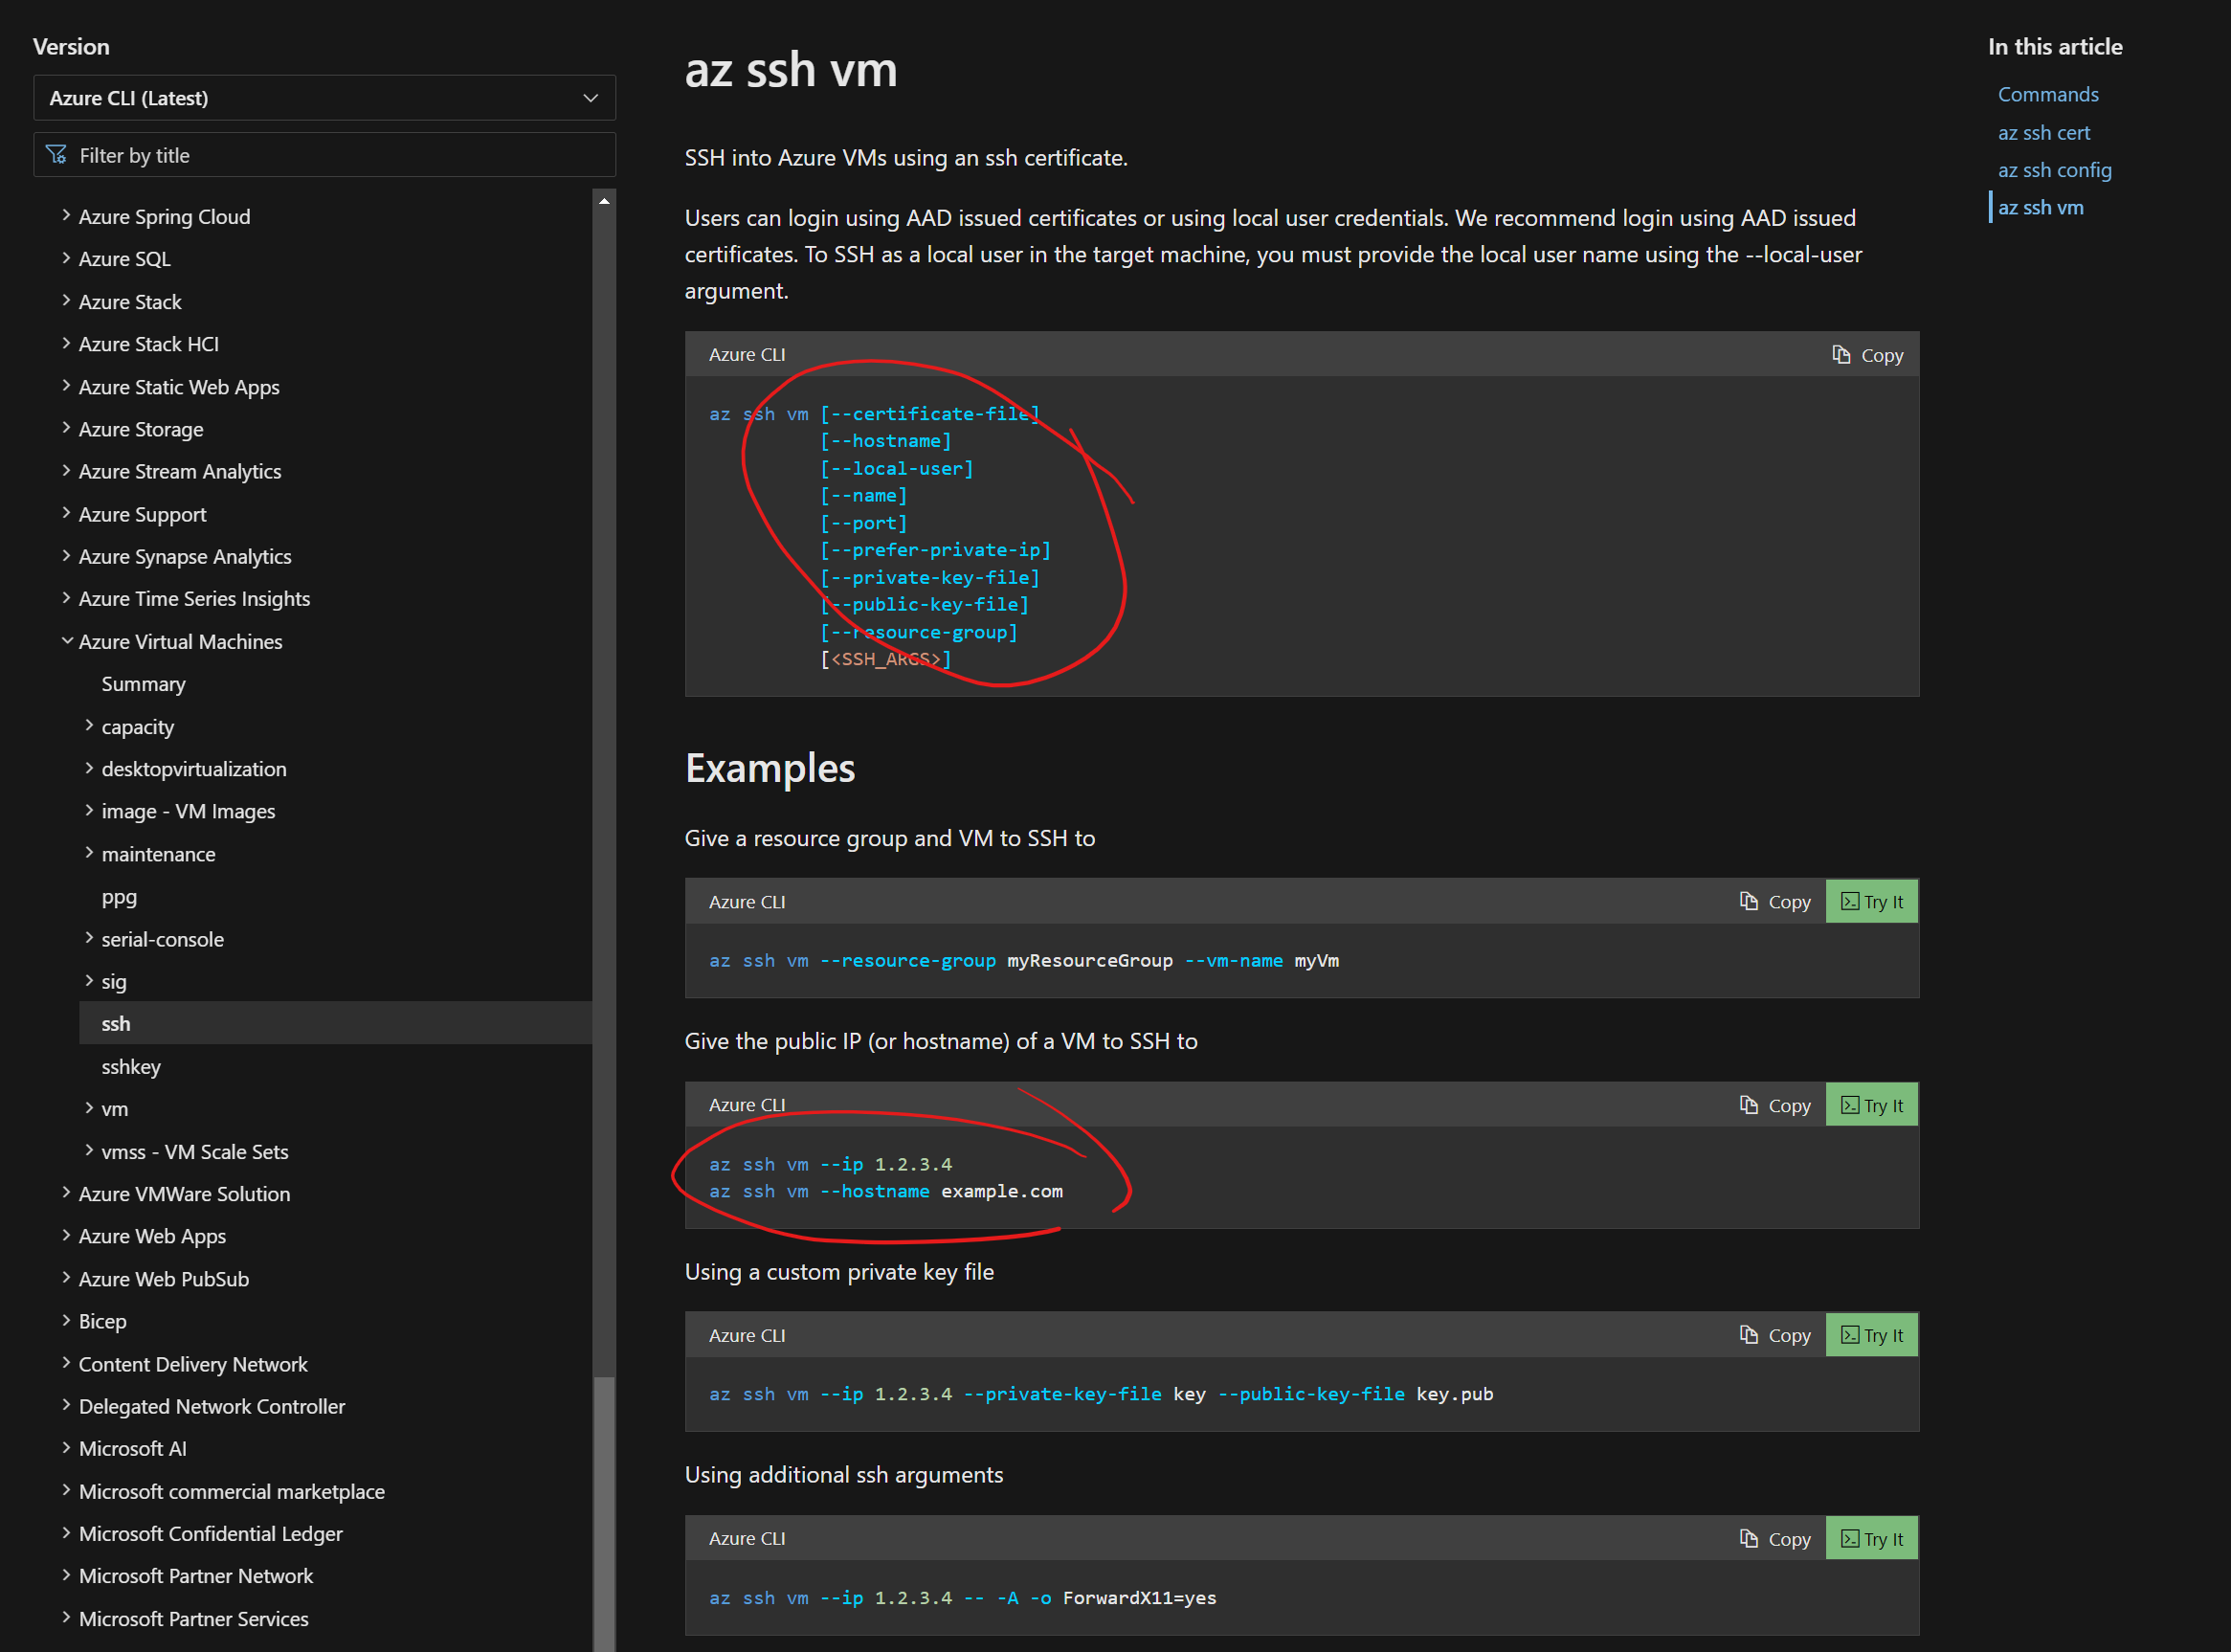This screenshot has height=1652, width=2231.
Task: Collapse Azure Virtual Machines node
Action: coord(66,641)
